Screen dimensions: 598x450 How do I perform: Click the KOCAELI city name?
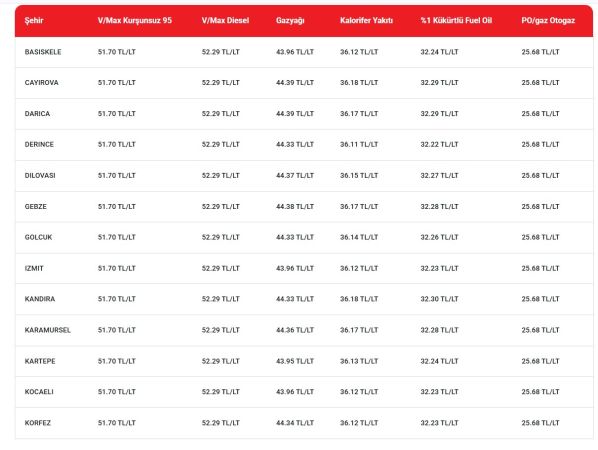39,392
